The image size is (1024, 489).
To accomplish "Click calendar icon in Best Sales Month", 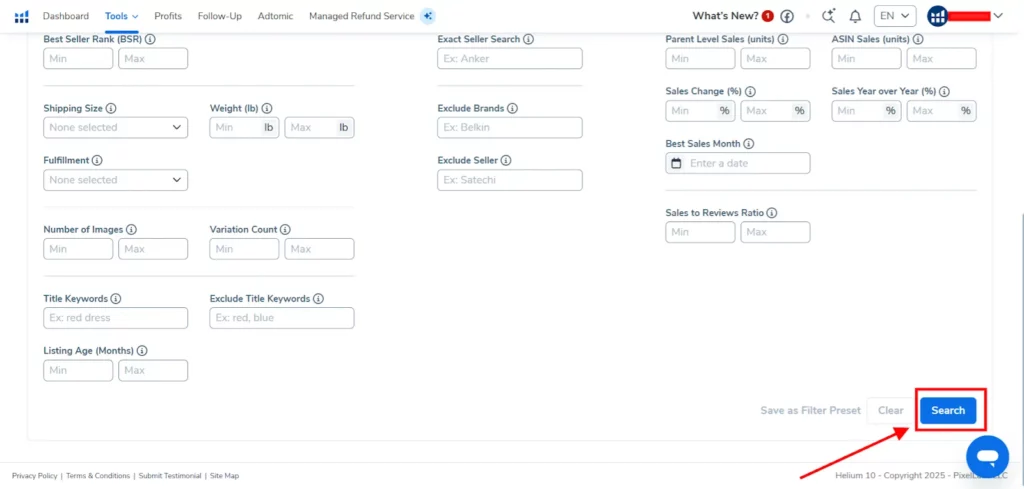I will (677, 163).
